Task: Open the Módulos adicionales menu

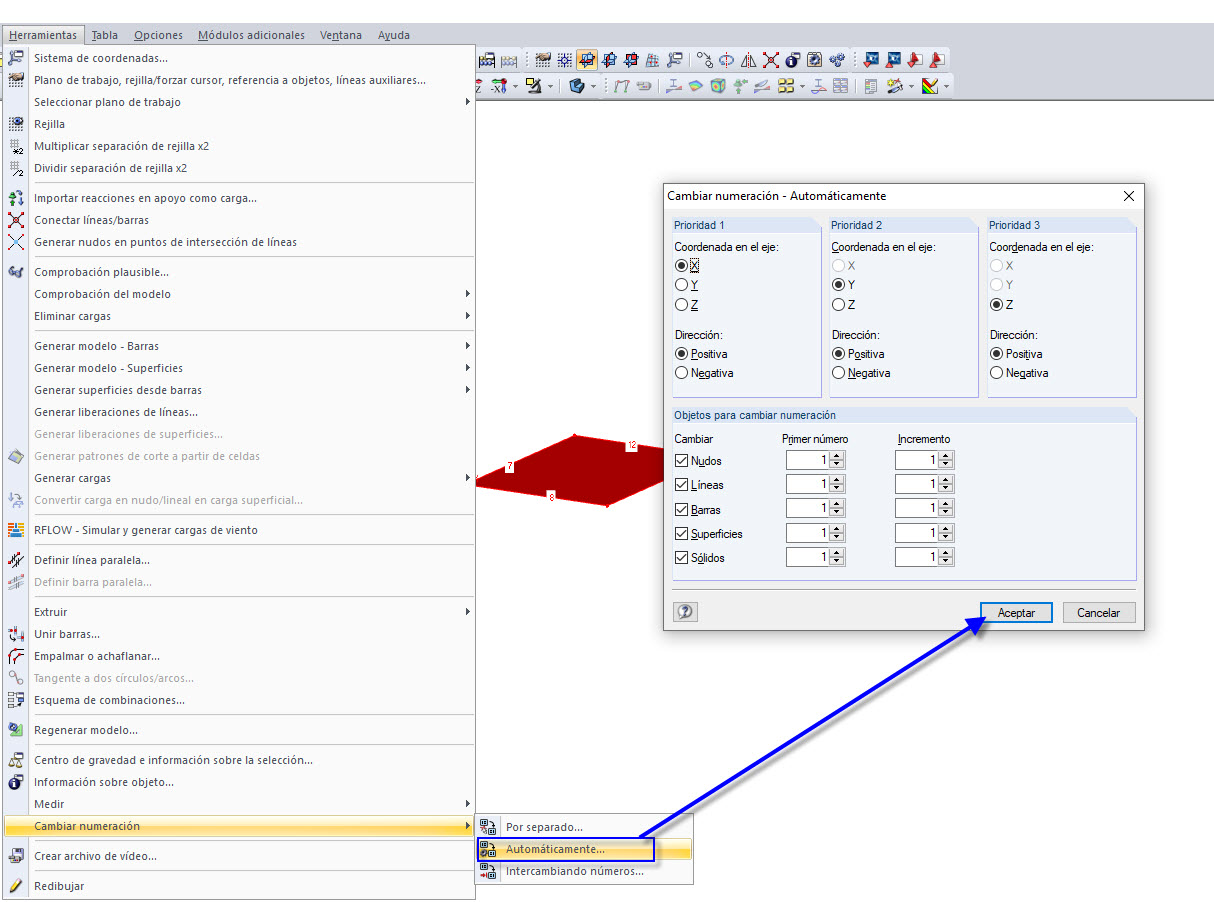Action: (x=251, y=35)
